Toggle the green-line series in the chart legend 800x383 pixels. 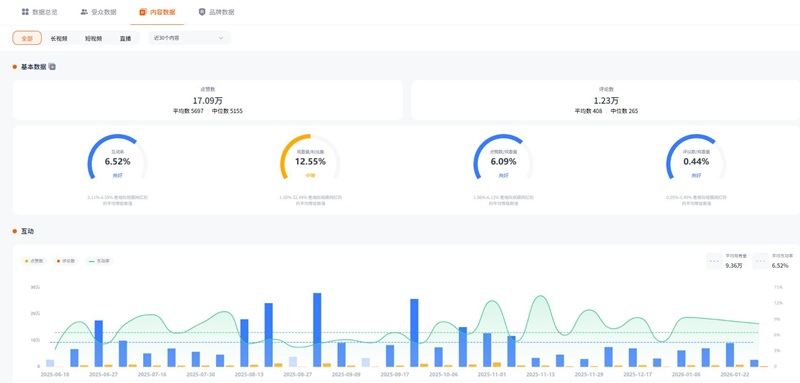[99, 261]
